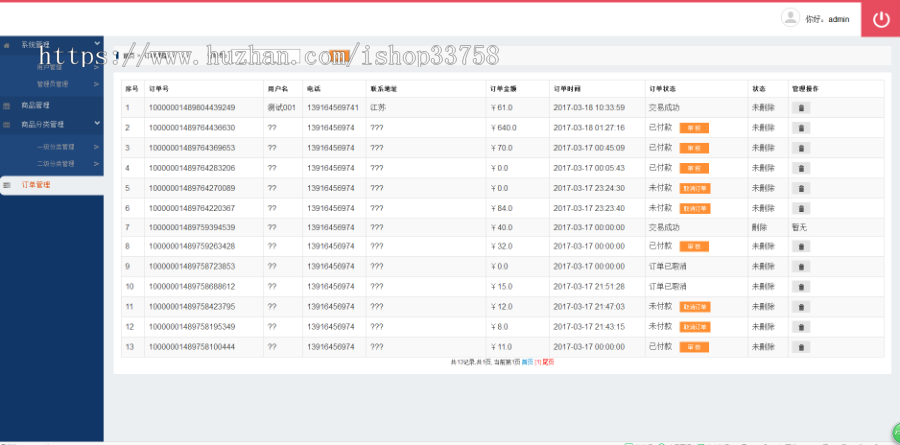This screenshot has width=900, height=445.
Task: Click the admin user avatar icon
Action: tap(790, 18)
